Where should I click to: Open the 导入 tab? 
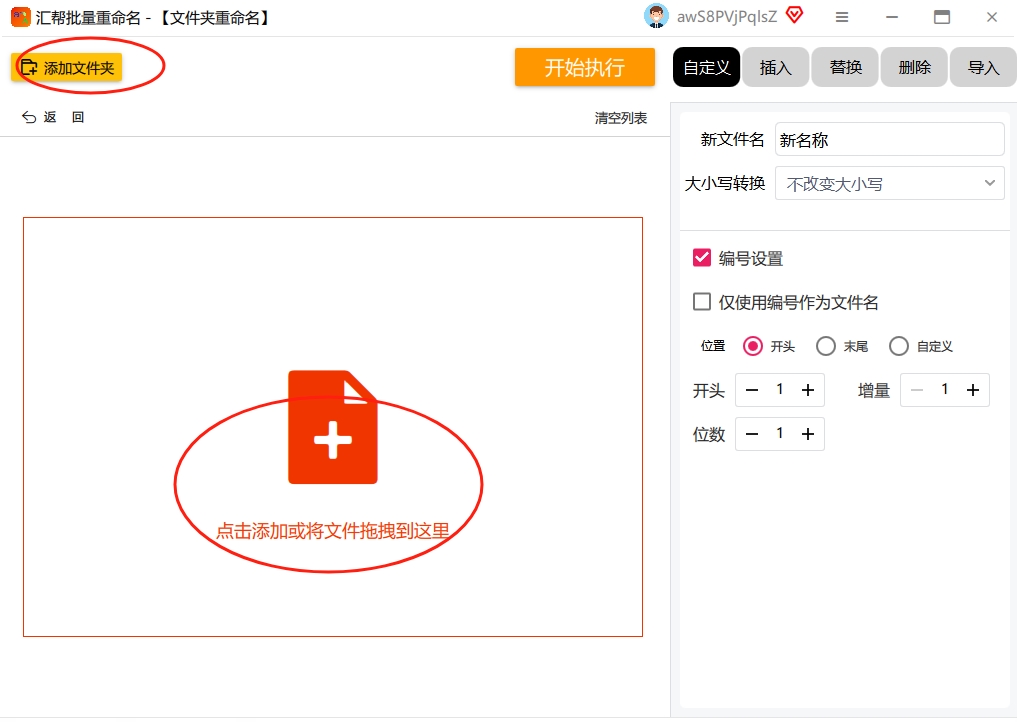point(983,67)
